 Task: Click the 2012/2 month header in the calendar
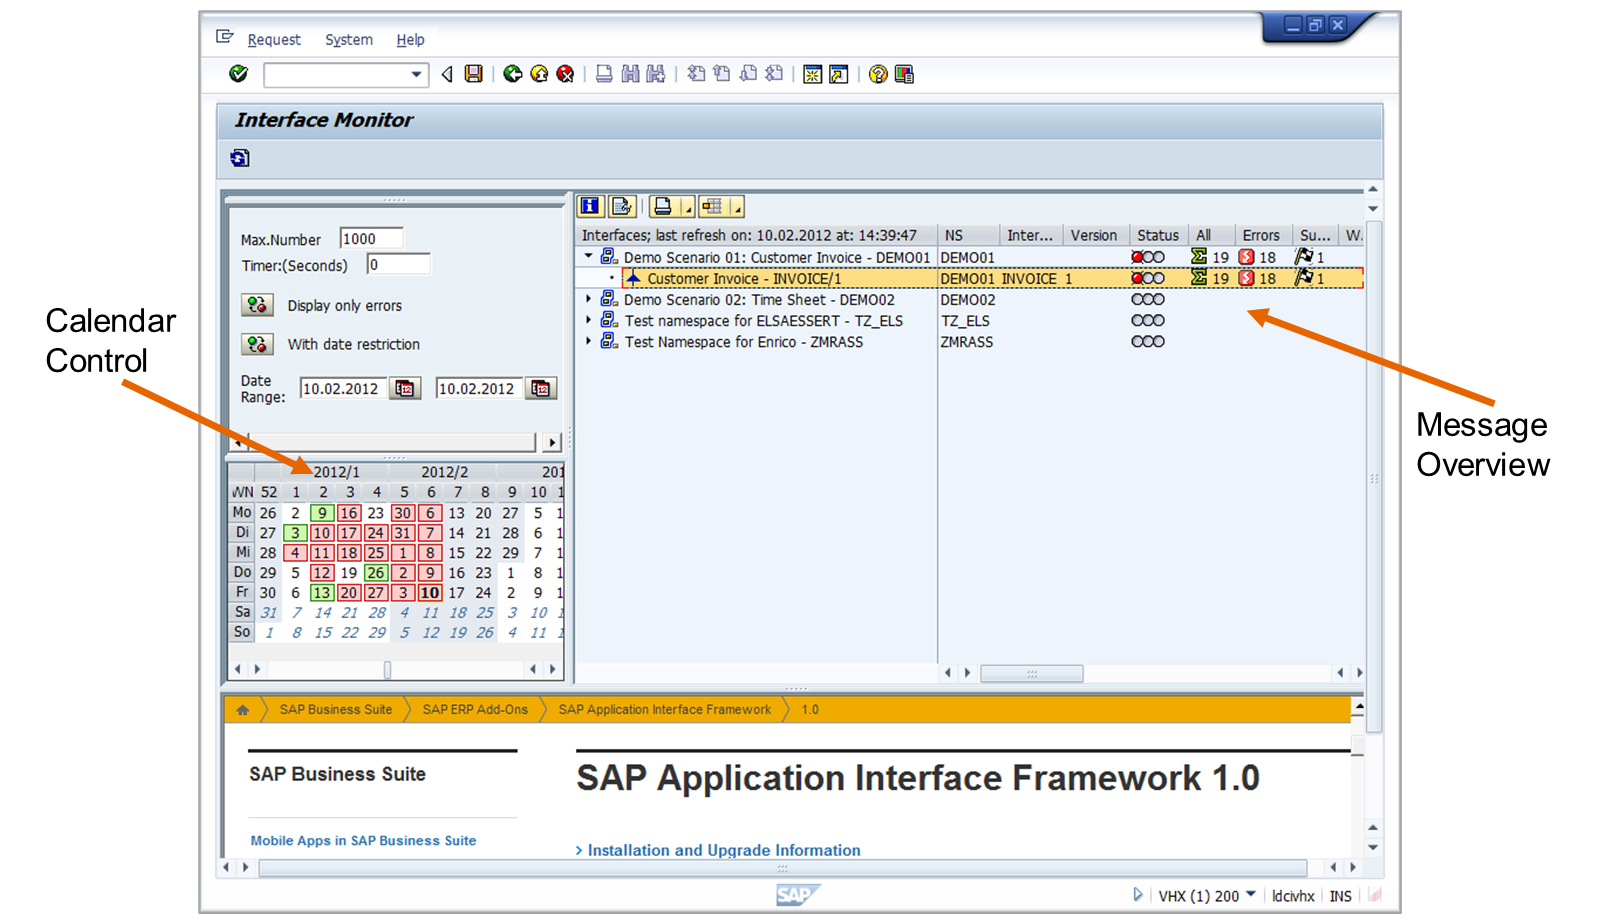(x=444, y=472)
